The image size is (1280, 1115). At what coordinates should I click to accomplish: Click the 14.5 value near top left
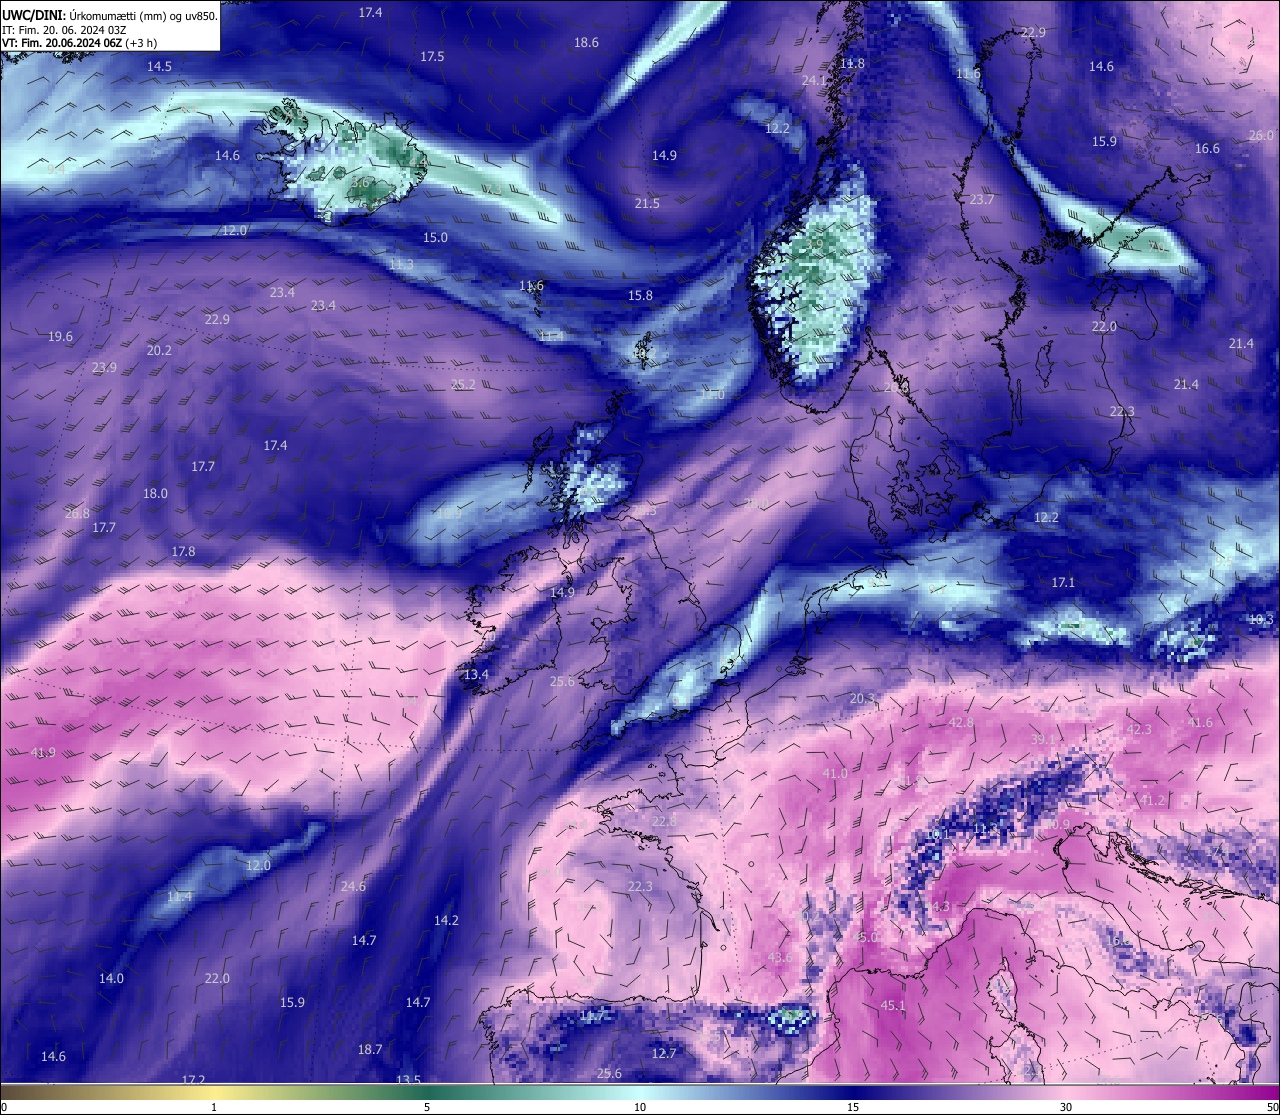pos(159,67)
